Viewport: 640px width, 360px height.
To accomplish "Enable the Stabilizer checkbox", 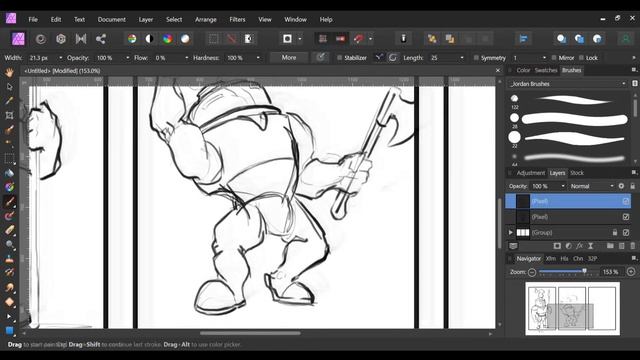I will [339, 58].
